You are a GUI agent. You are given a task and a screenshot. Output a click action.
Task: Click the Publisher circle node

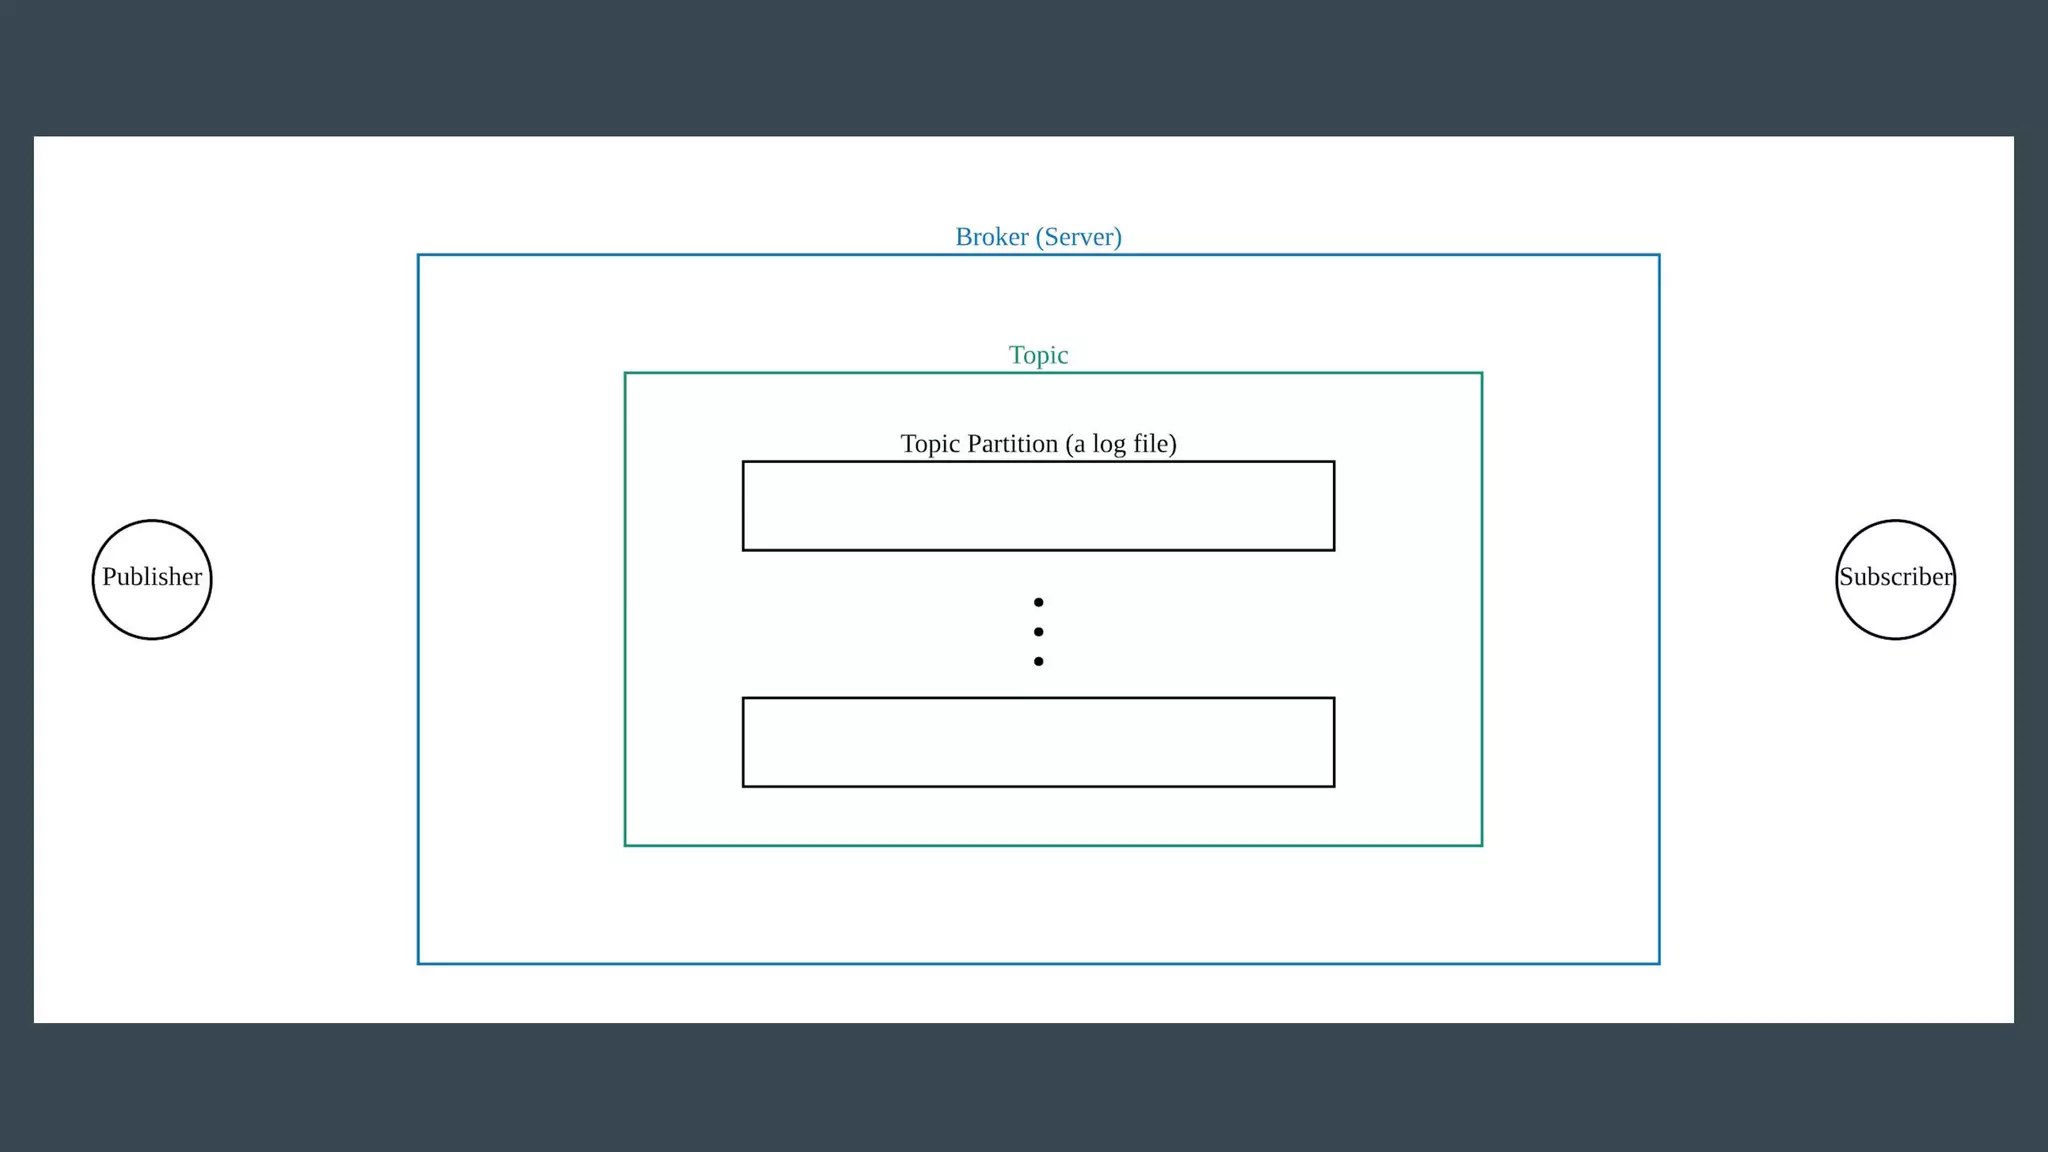(x=152, y=579)
